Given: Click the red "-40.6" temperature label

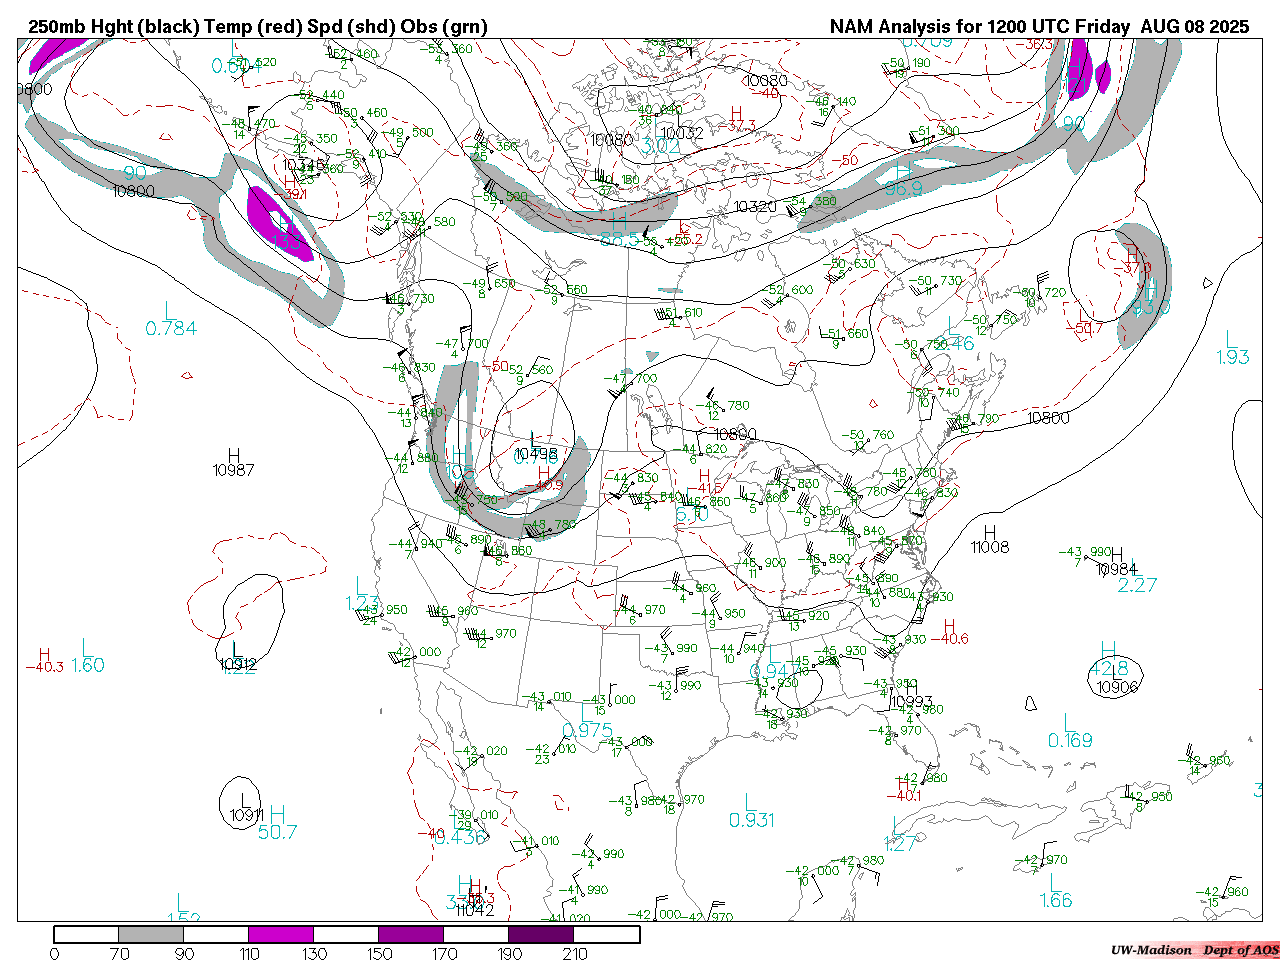Looking at the screenshot, I should (x=949, y=638).
